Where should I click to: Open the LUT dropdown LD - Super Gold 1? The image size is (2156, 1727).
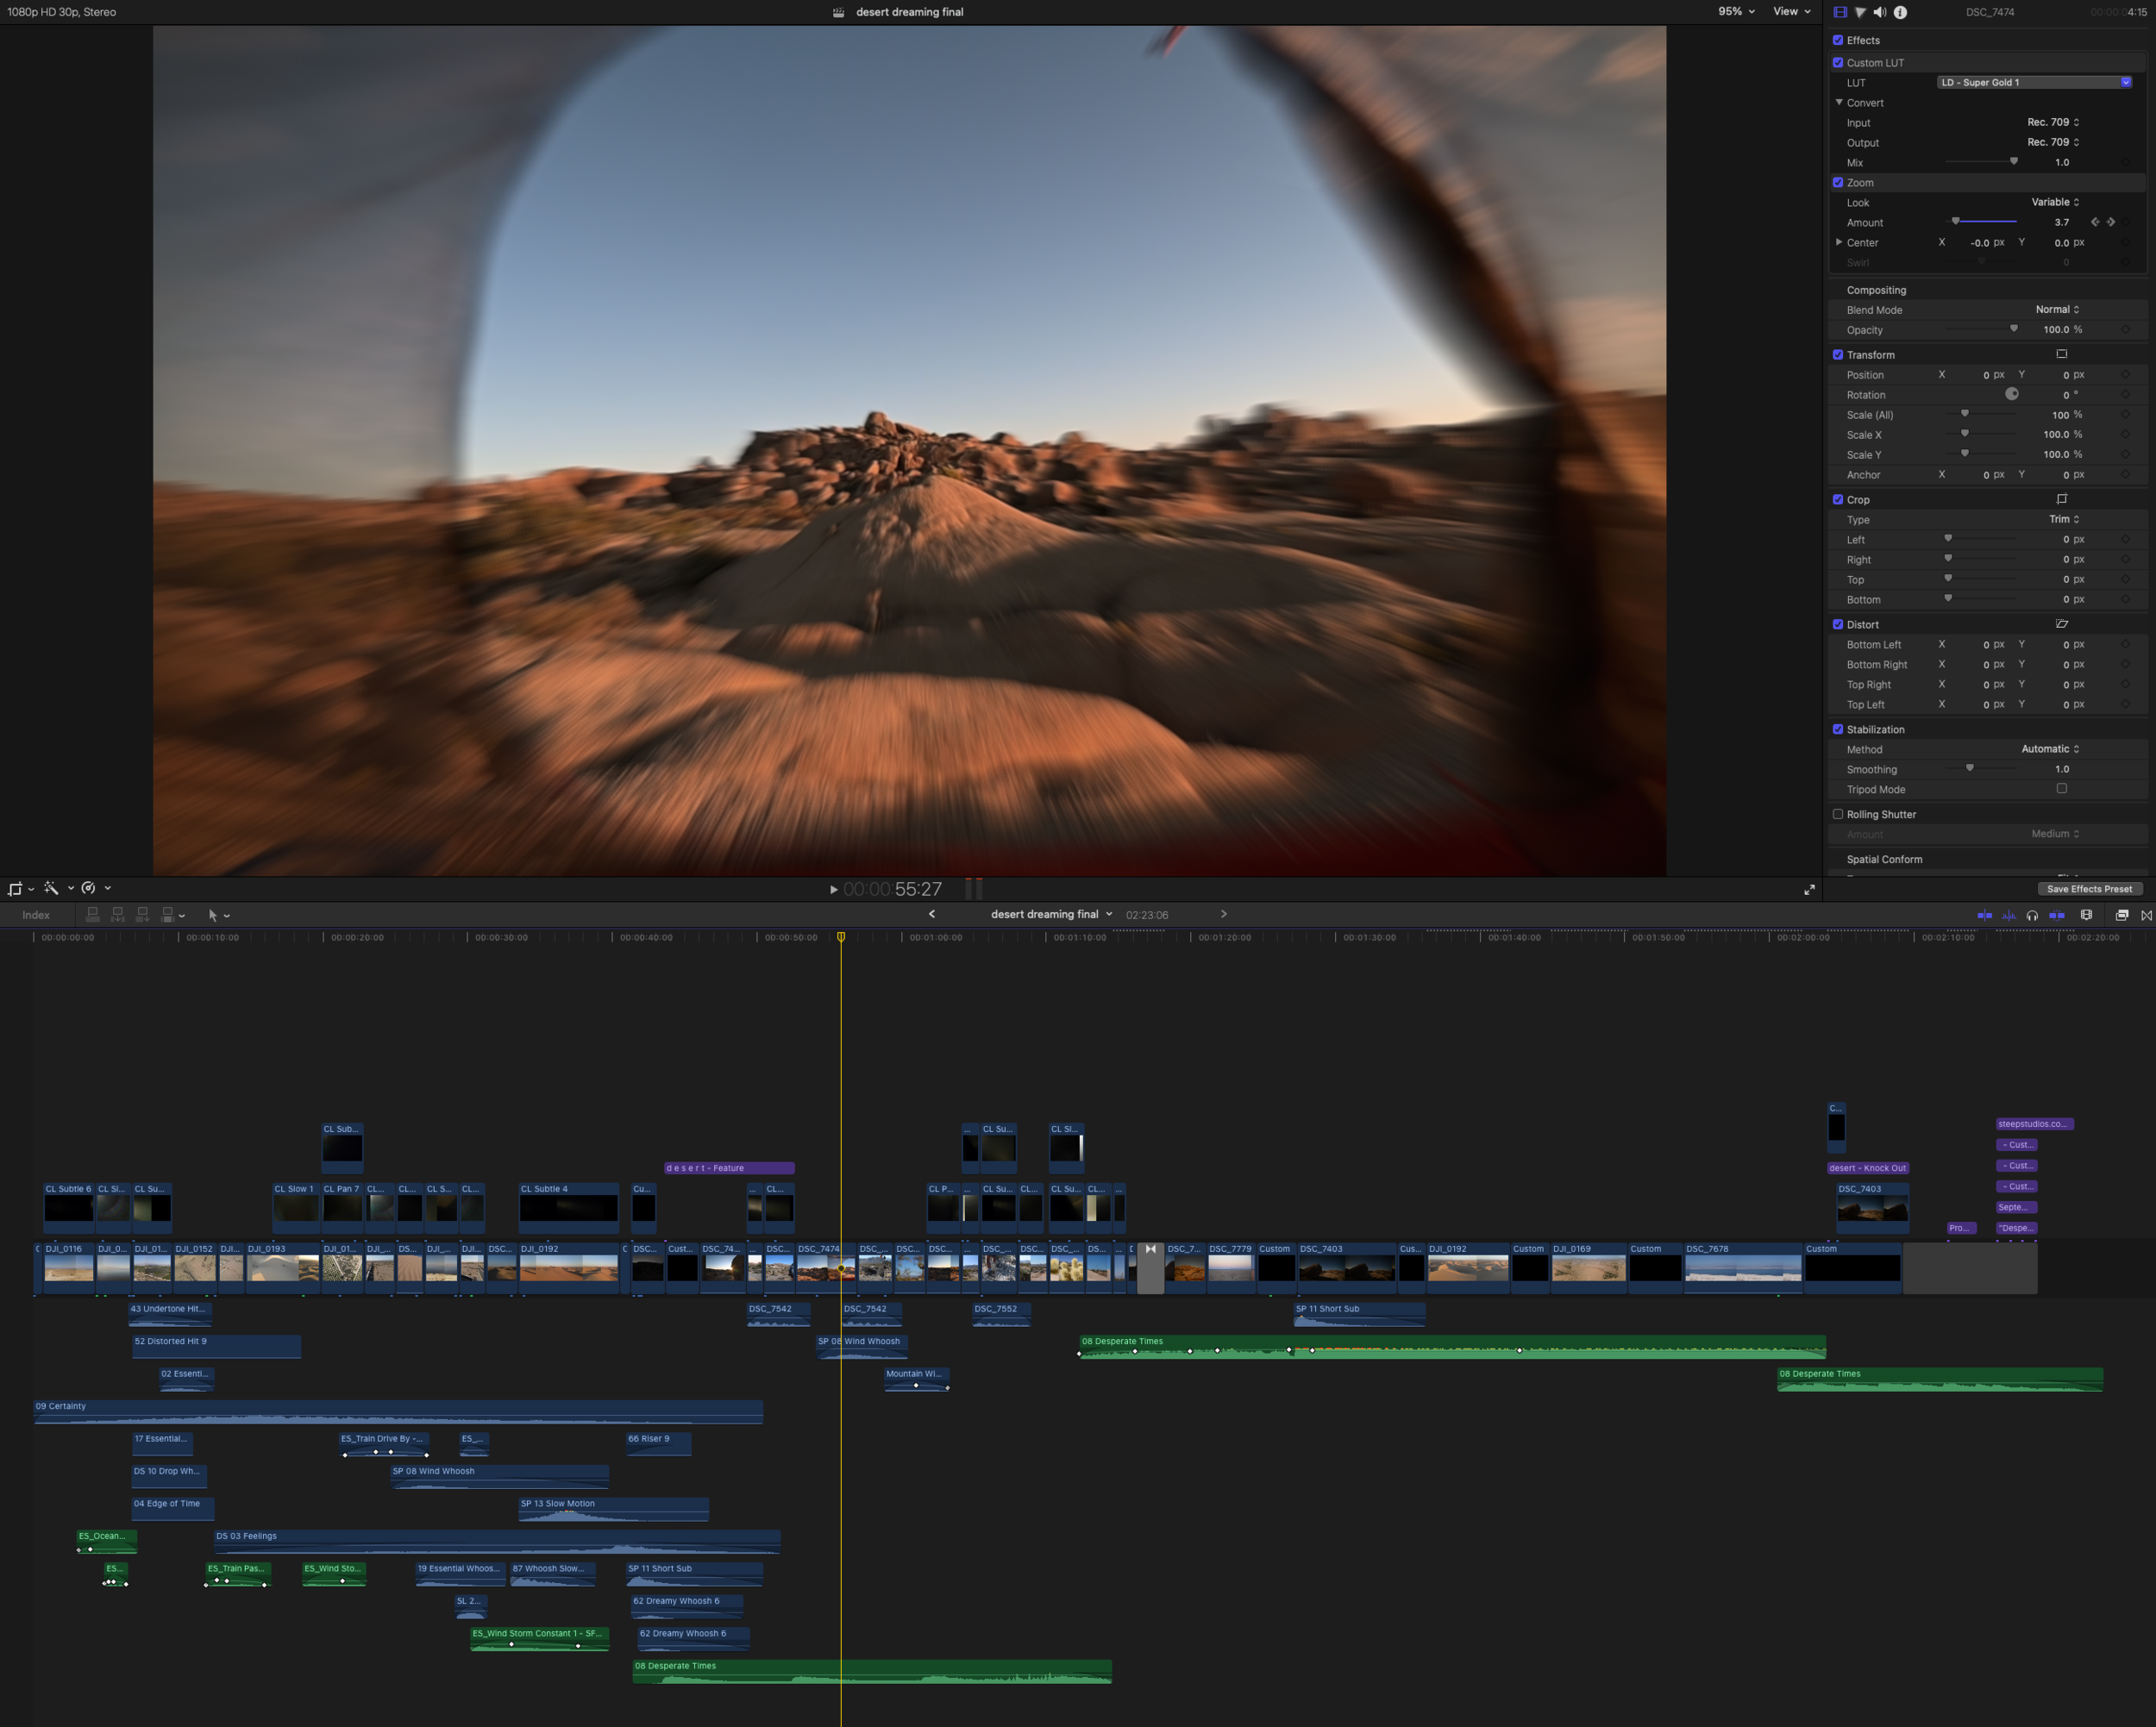pos(2035,83)
